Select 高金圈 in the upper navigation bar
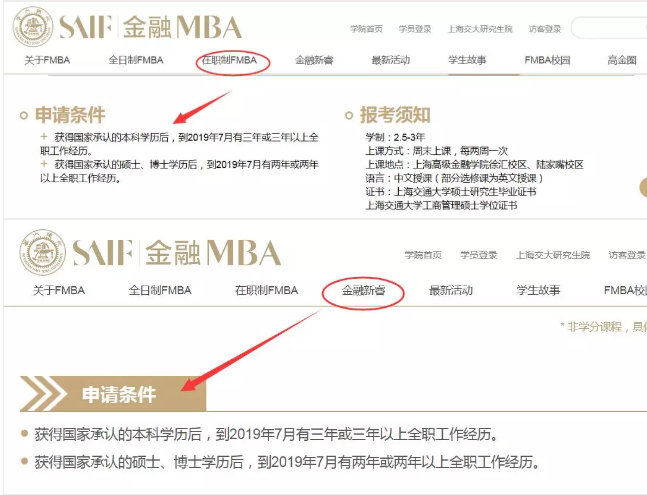 coord(621,61)
